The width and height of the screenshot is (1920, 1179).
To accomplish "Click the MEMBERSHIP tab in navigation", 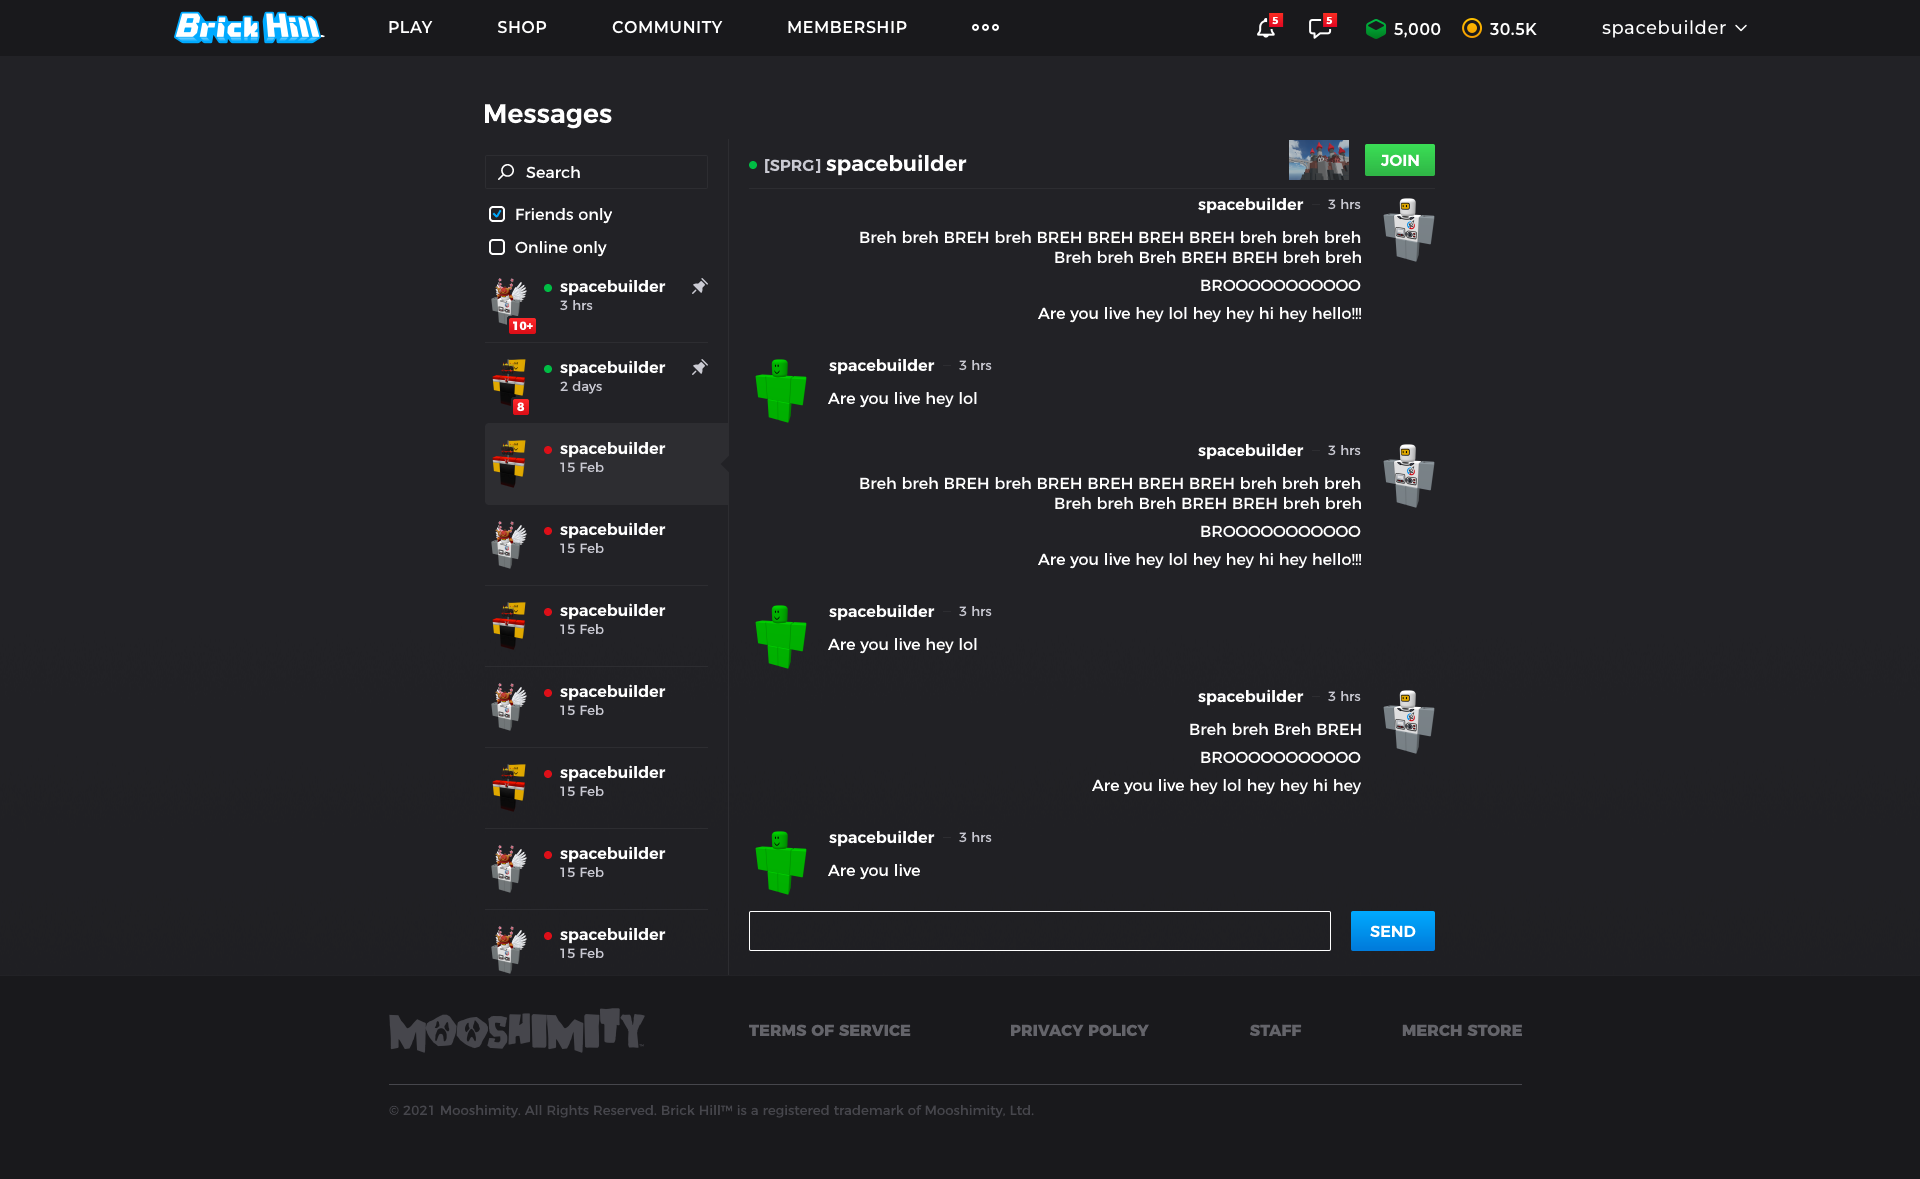I will [x=845, y=27].
